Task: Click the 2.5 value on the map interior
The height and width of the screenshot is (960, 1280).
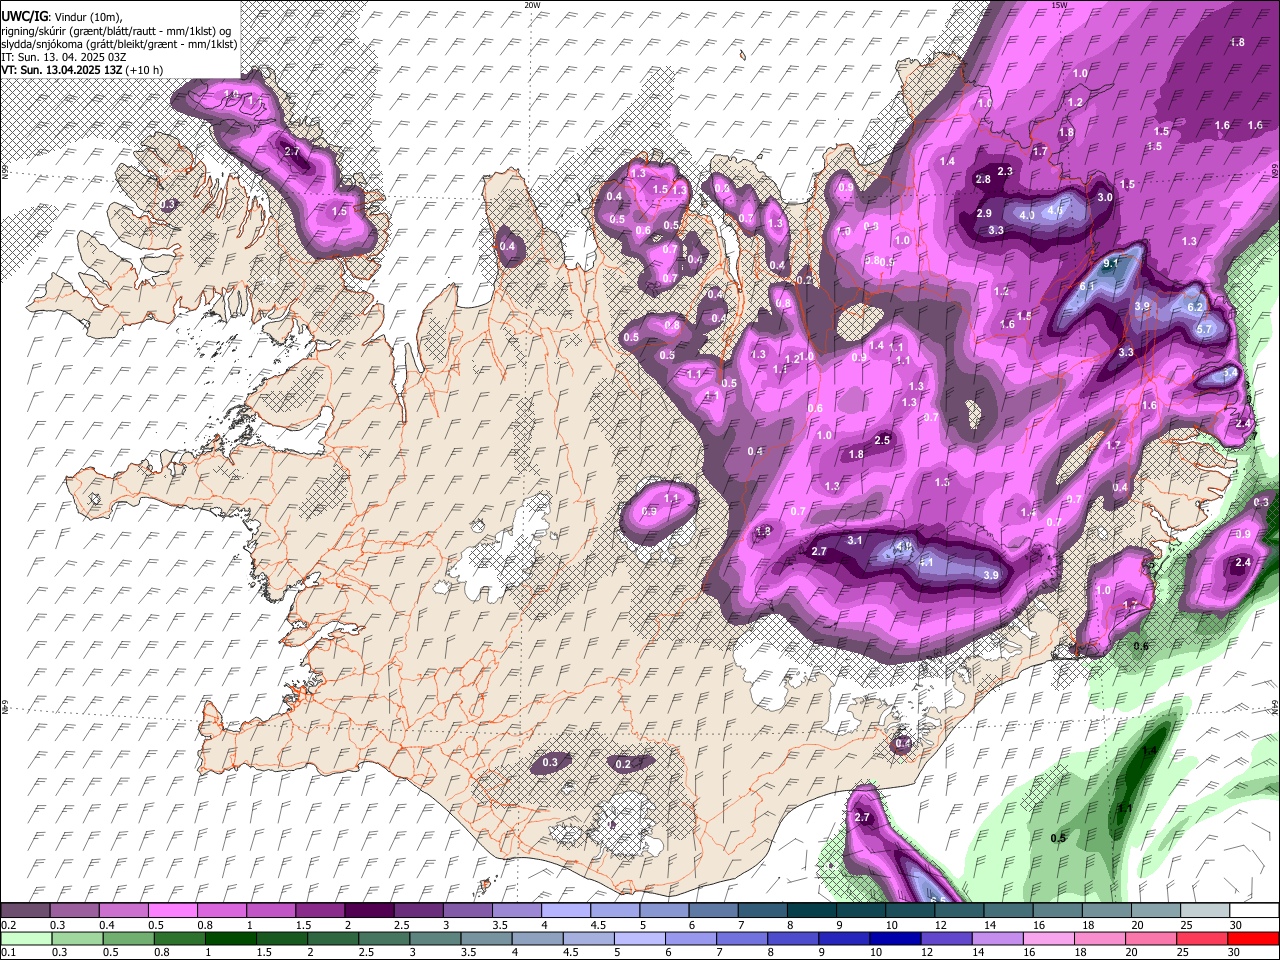Action: pos(882,441)
